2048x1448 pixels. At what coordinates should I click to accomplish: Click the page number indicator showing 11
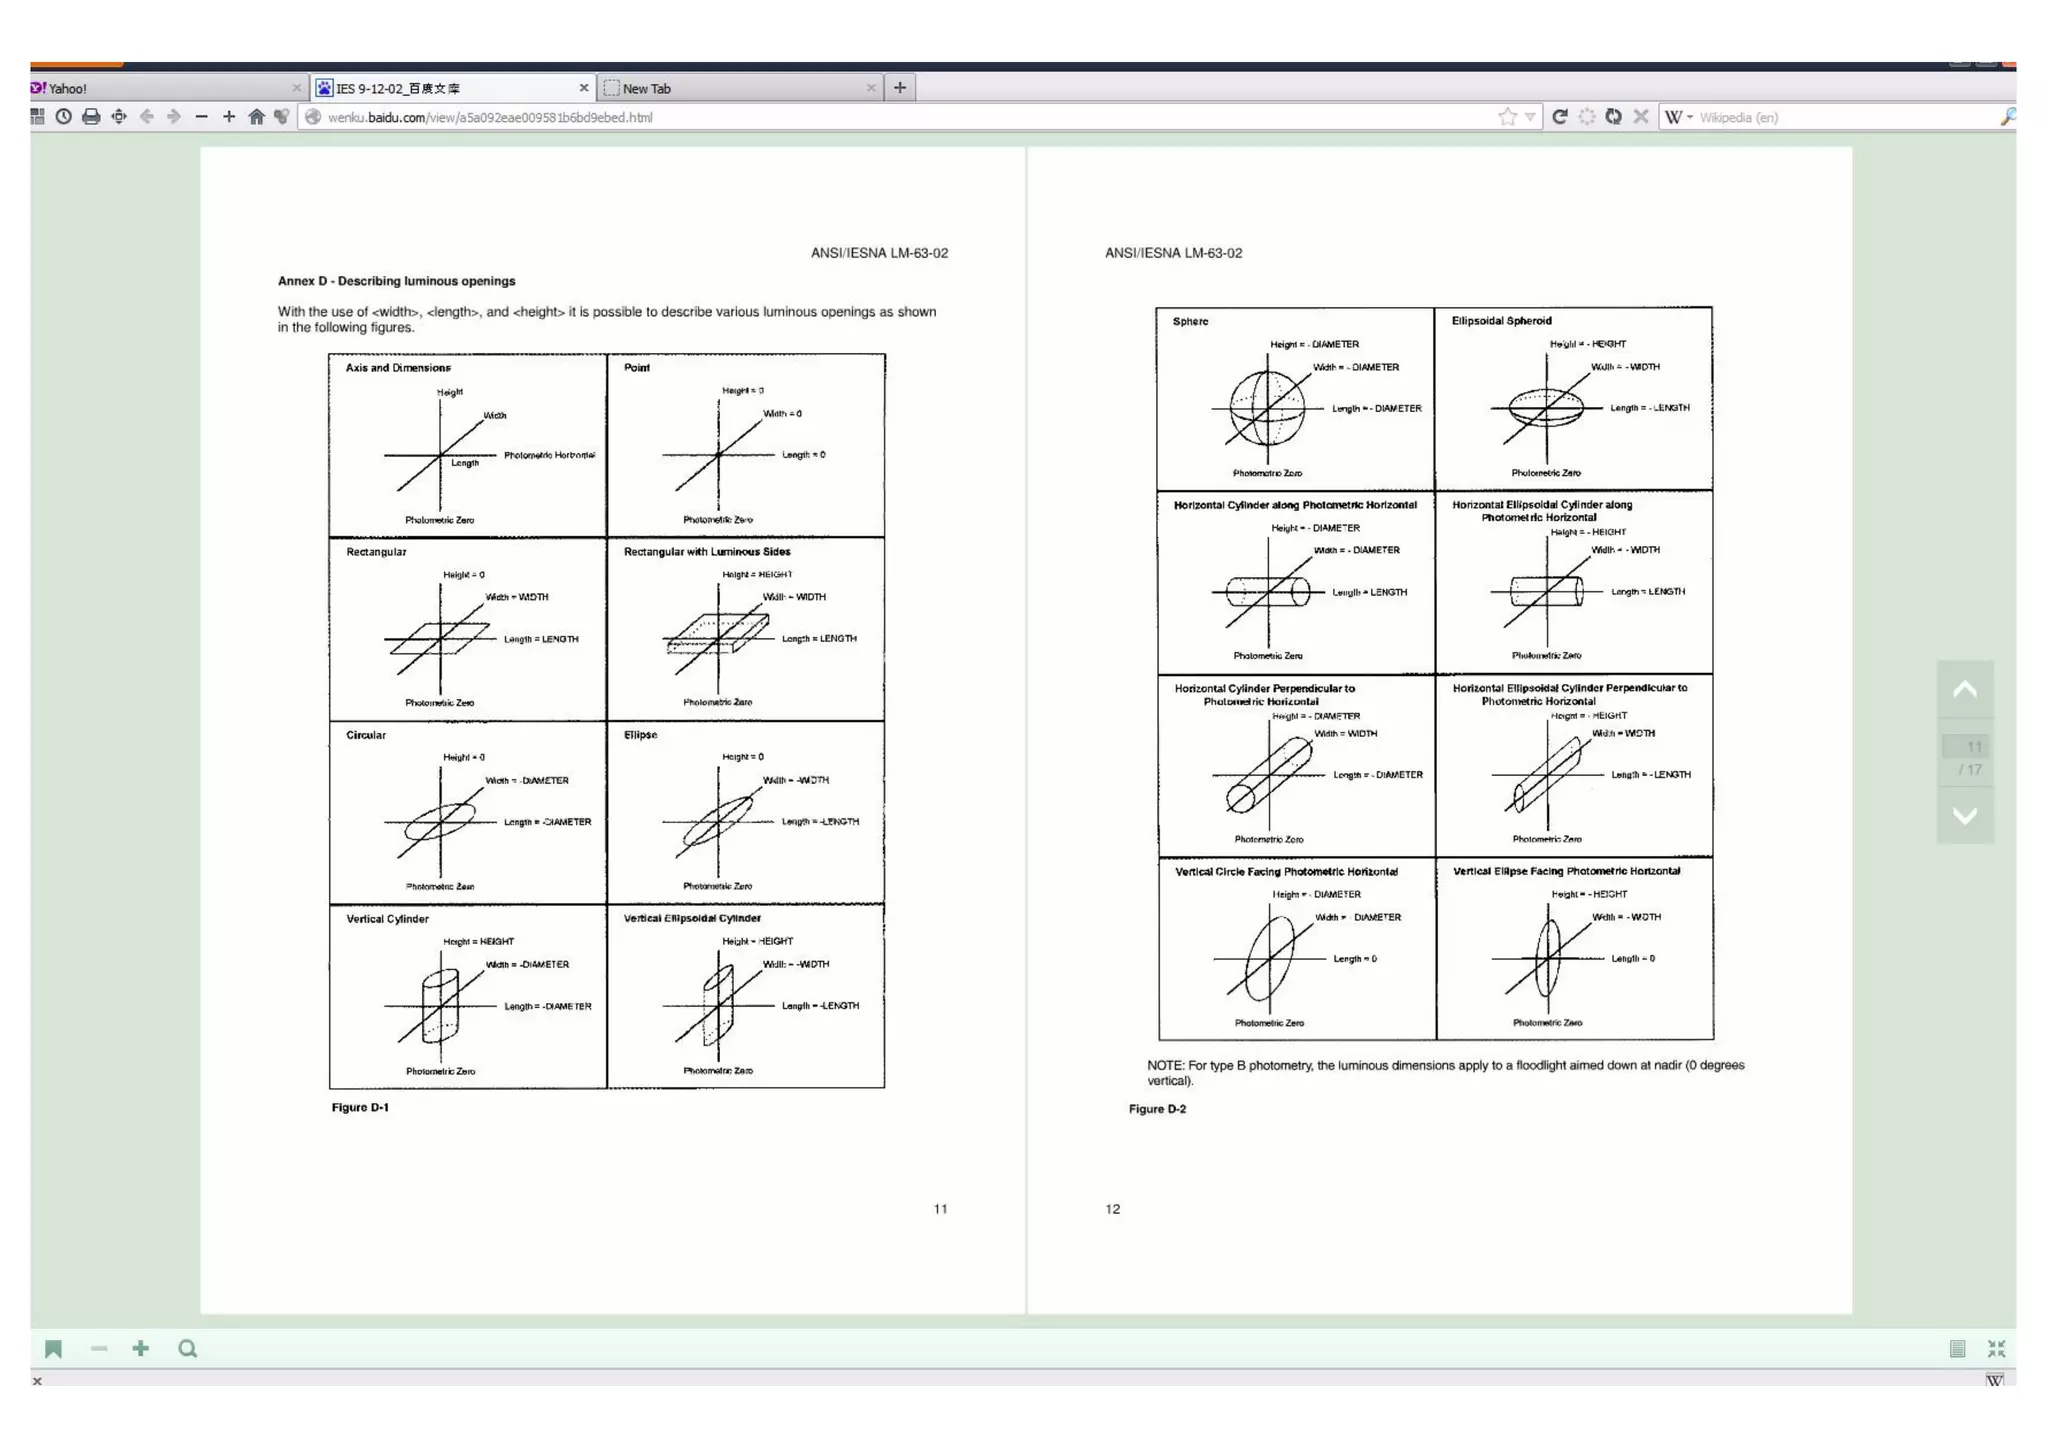coord(1966,747)
